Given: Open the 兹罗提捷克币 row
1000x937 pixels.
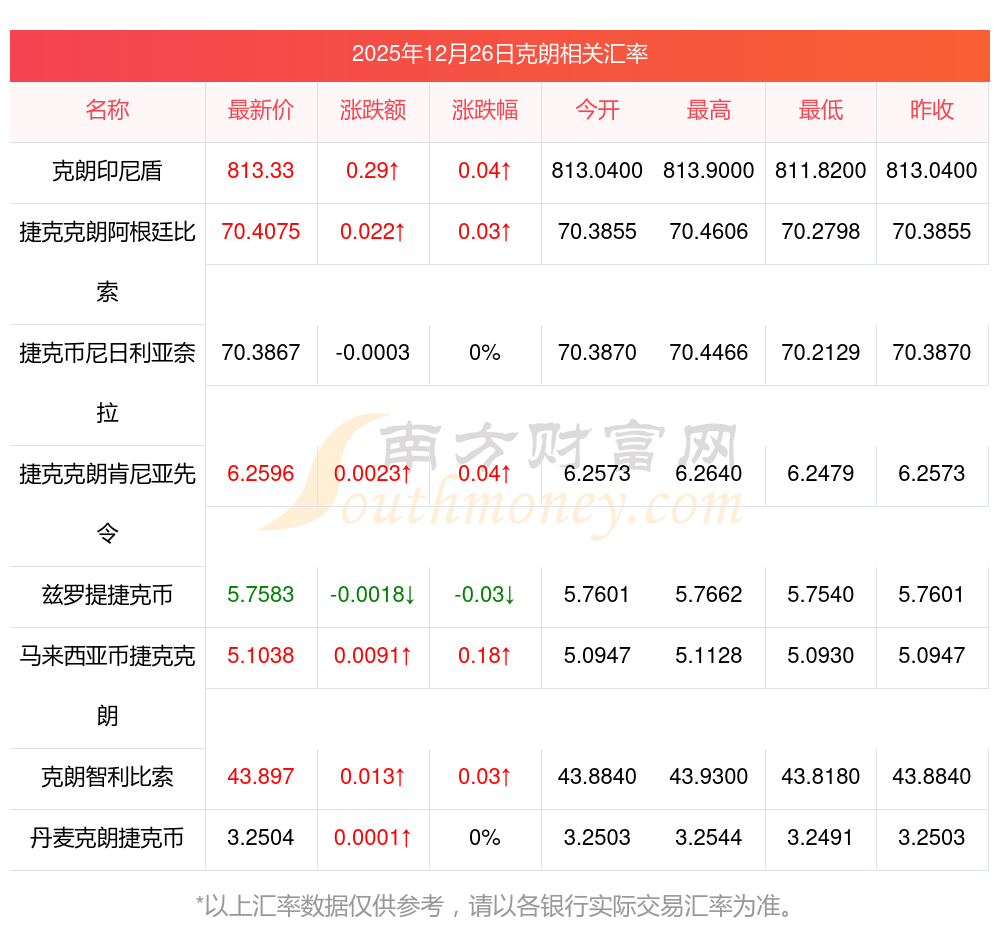Looking at the screenshot, I should click(x=107, y=595).
